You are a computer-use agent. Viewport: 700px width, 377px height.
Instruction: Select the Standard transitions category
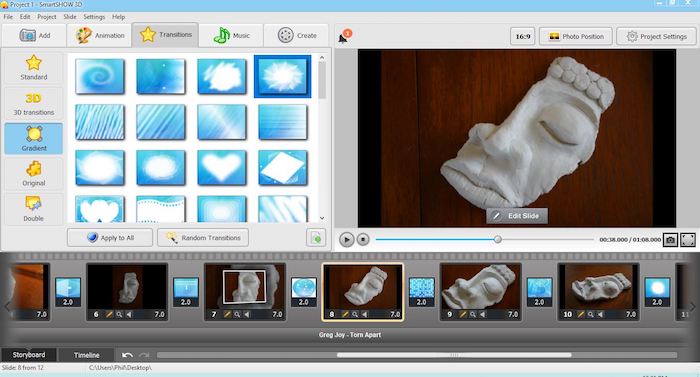(x=33, y=68)
